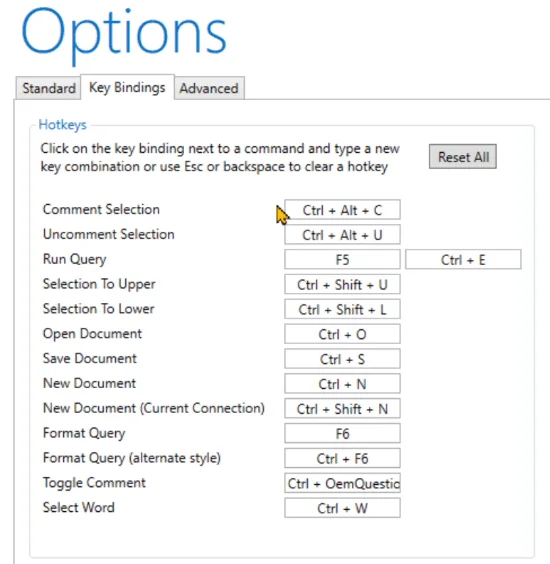Click the Comment Selection label
The height and width of the screenshot is (564, 550).
click(x=101, y=209)
